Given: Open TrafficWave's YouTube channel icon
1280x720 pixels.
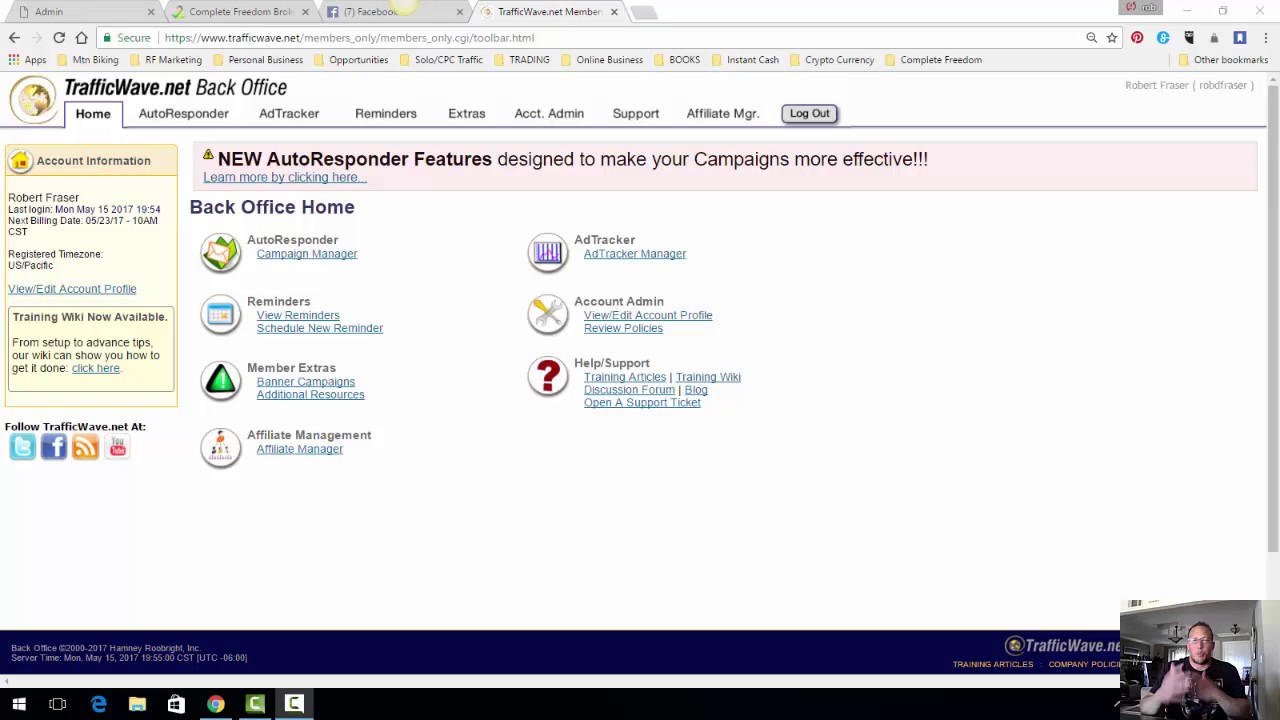Looking at the screenshot, I should point(118,447).
